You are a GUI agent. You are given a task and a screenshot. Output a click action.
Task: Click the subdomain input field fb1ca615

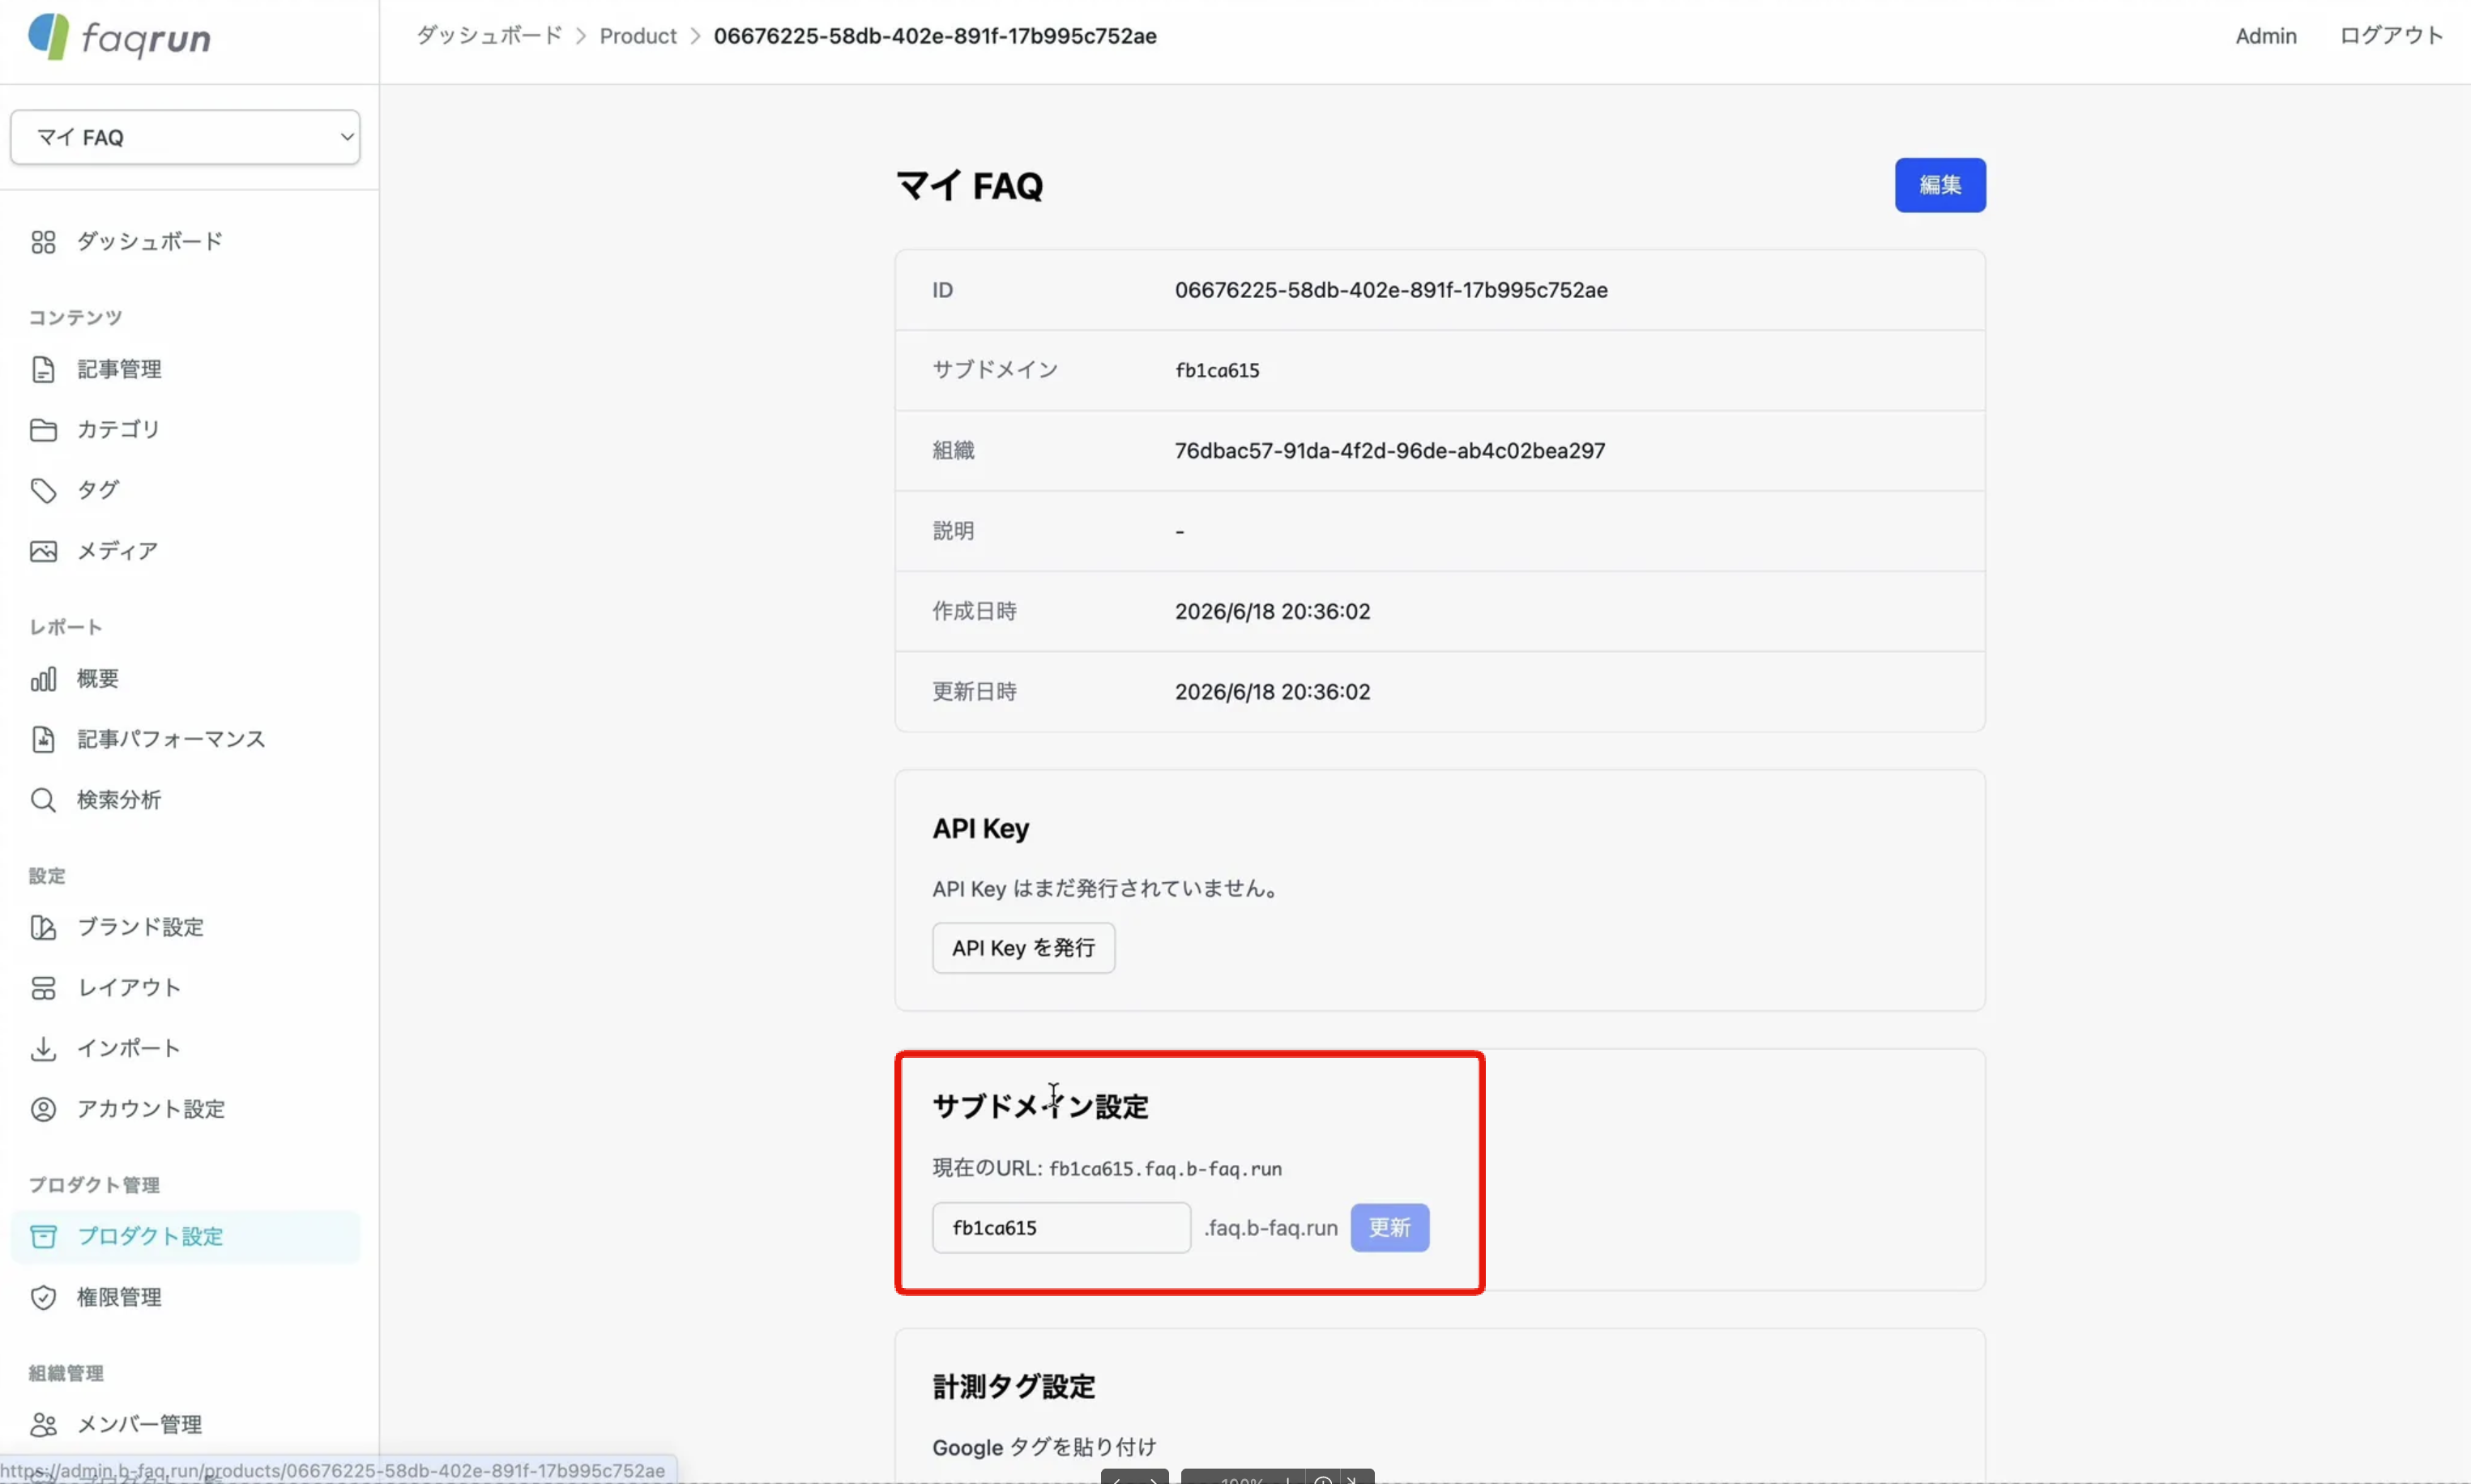[1061, 1228]
